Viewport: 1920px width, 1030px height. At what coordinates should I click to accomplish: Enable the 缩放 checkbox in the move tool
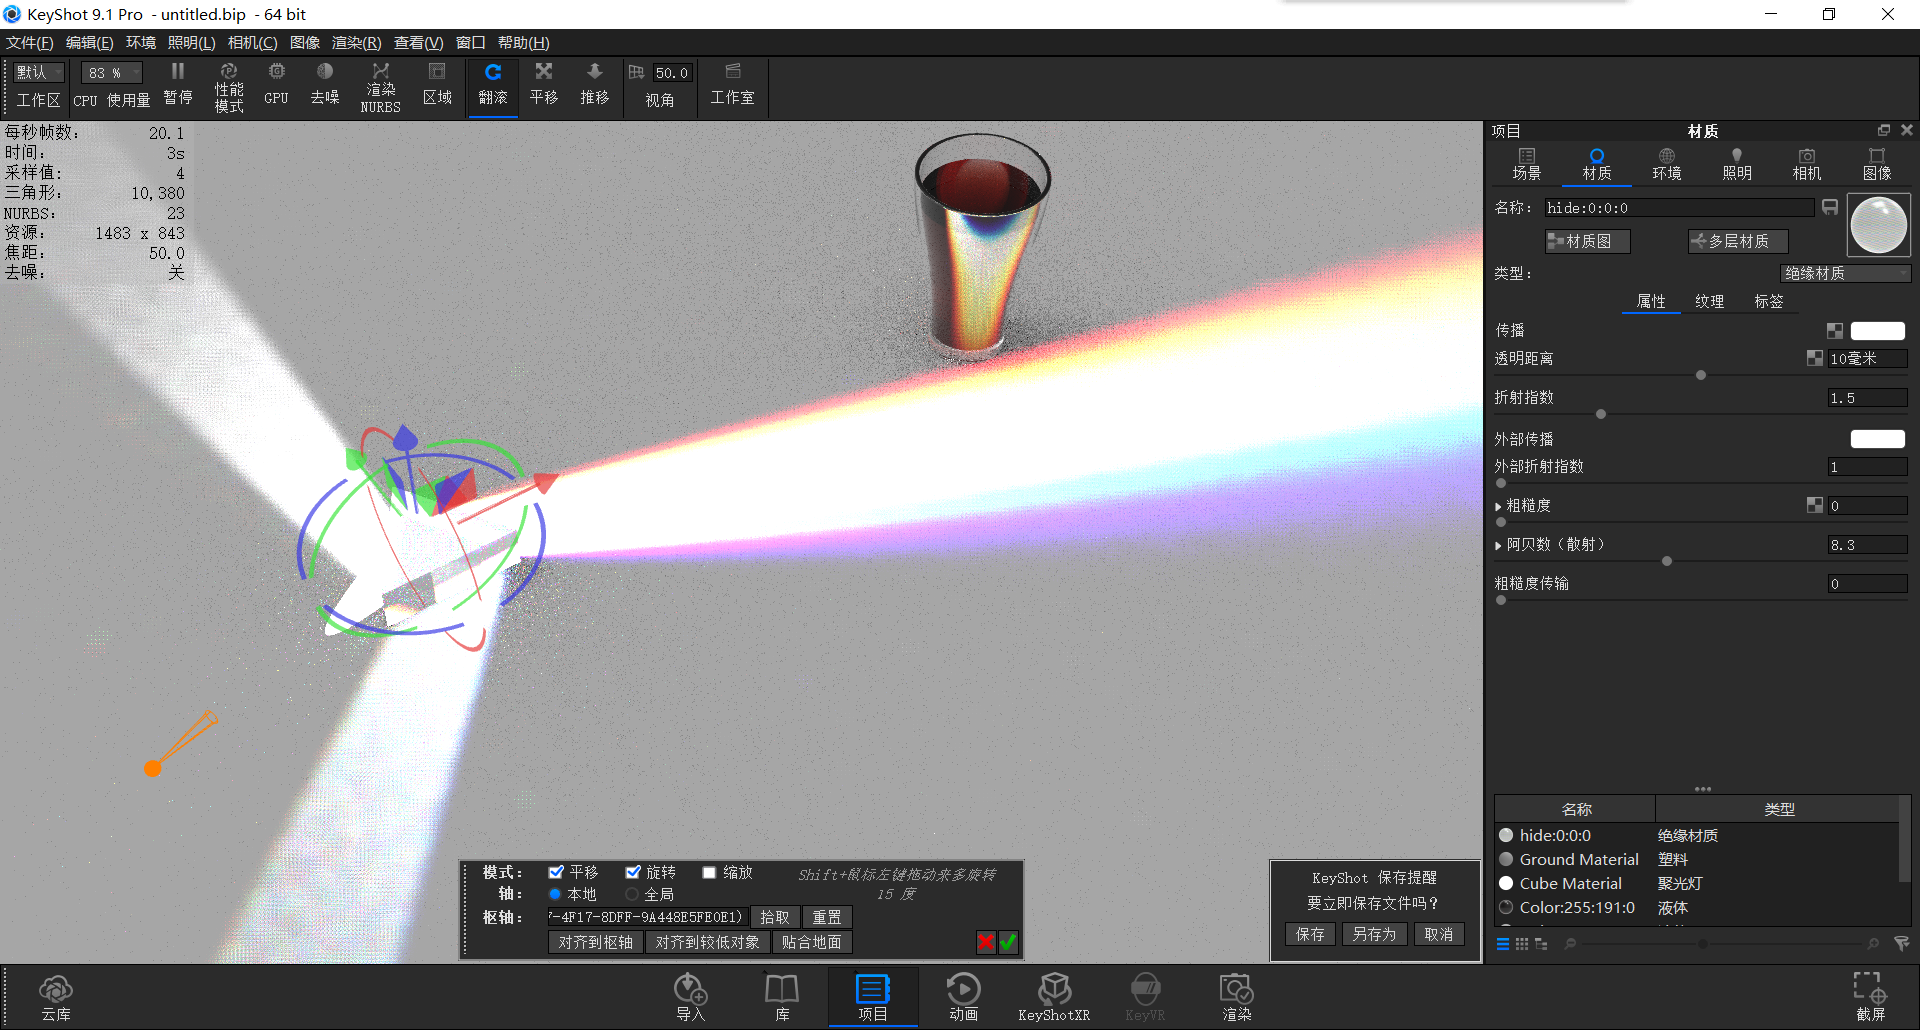pyautogui.click(x=709, y=871)
